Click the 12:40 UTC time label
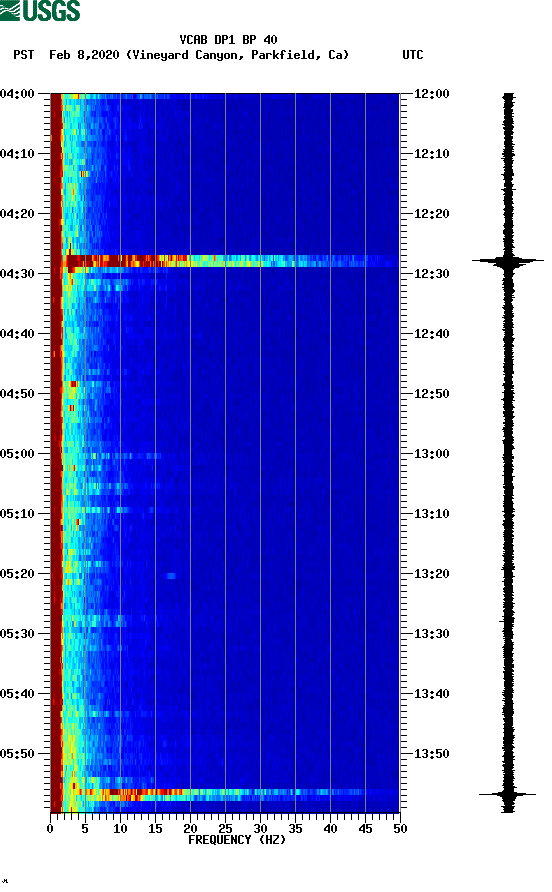This screenshot has width=552, height=892. 431,333
